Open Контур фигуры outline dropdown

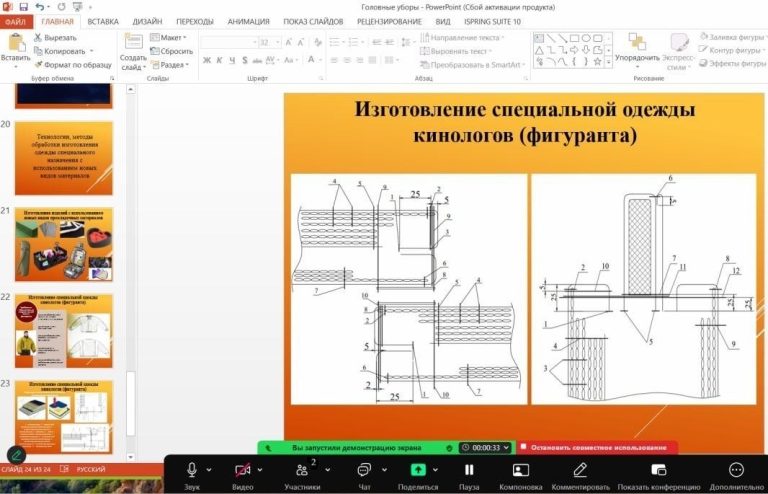coord(732,50)
